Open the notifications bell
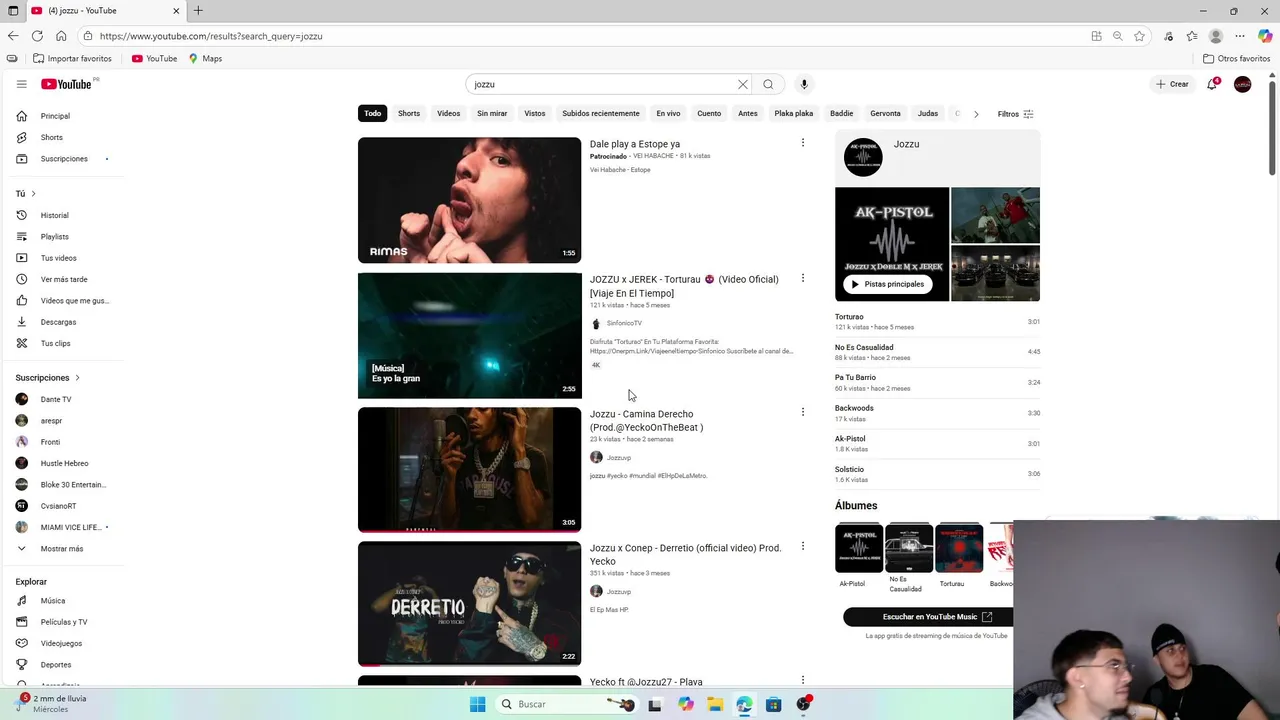The width and height of the screenshot is (1280, 720). tap(1212, 84)
